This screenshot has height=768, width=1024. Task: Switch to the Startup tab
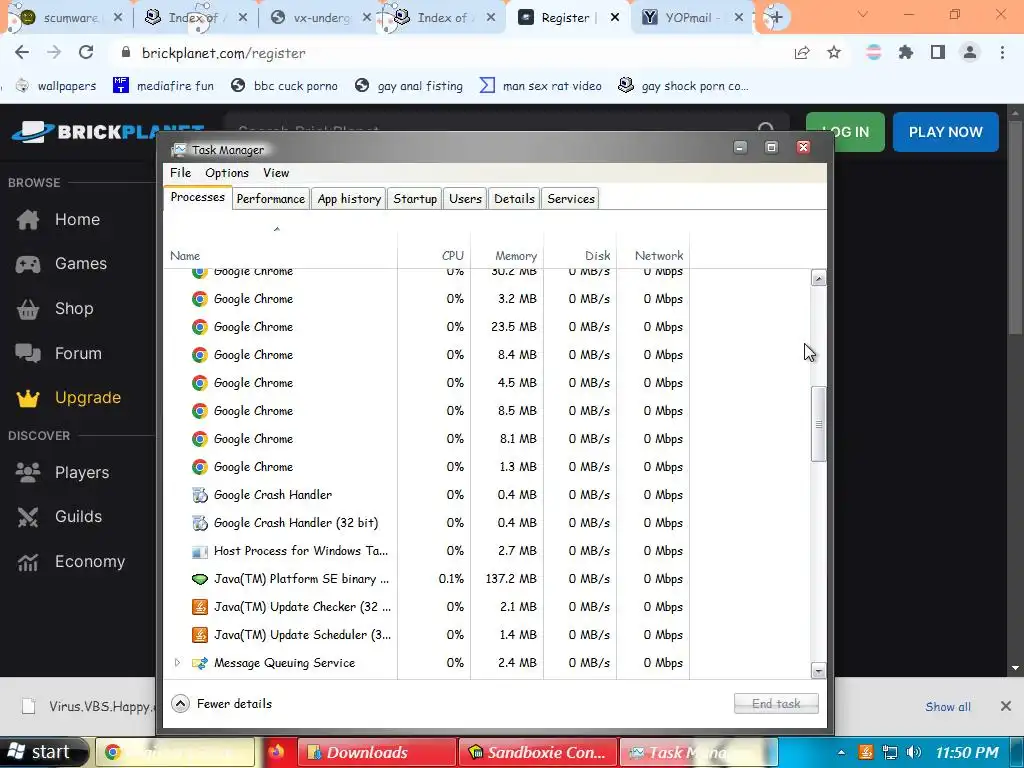coord(415,199)
